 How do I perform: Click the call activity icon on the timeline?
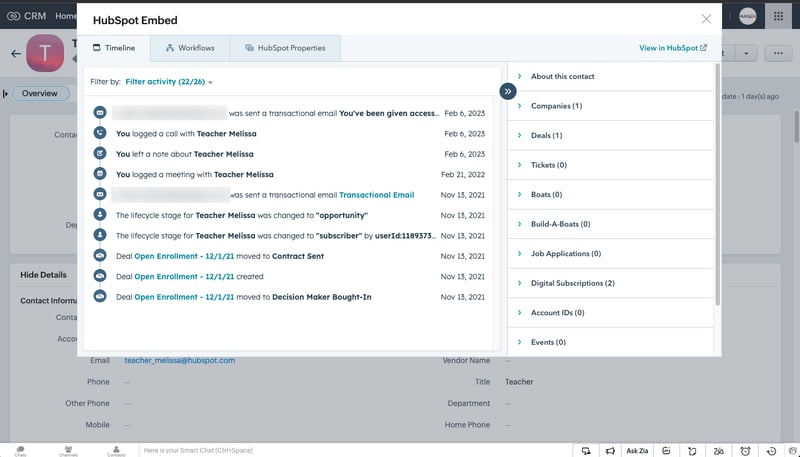pos(99,133)
